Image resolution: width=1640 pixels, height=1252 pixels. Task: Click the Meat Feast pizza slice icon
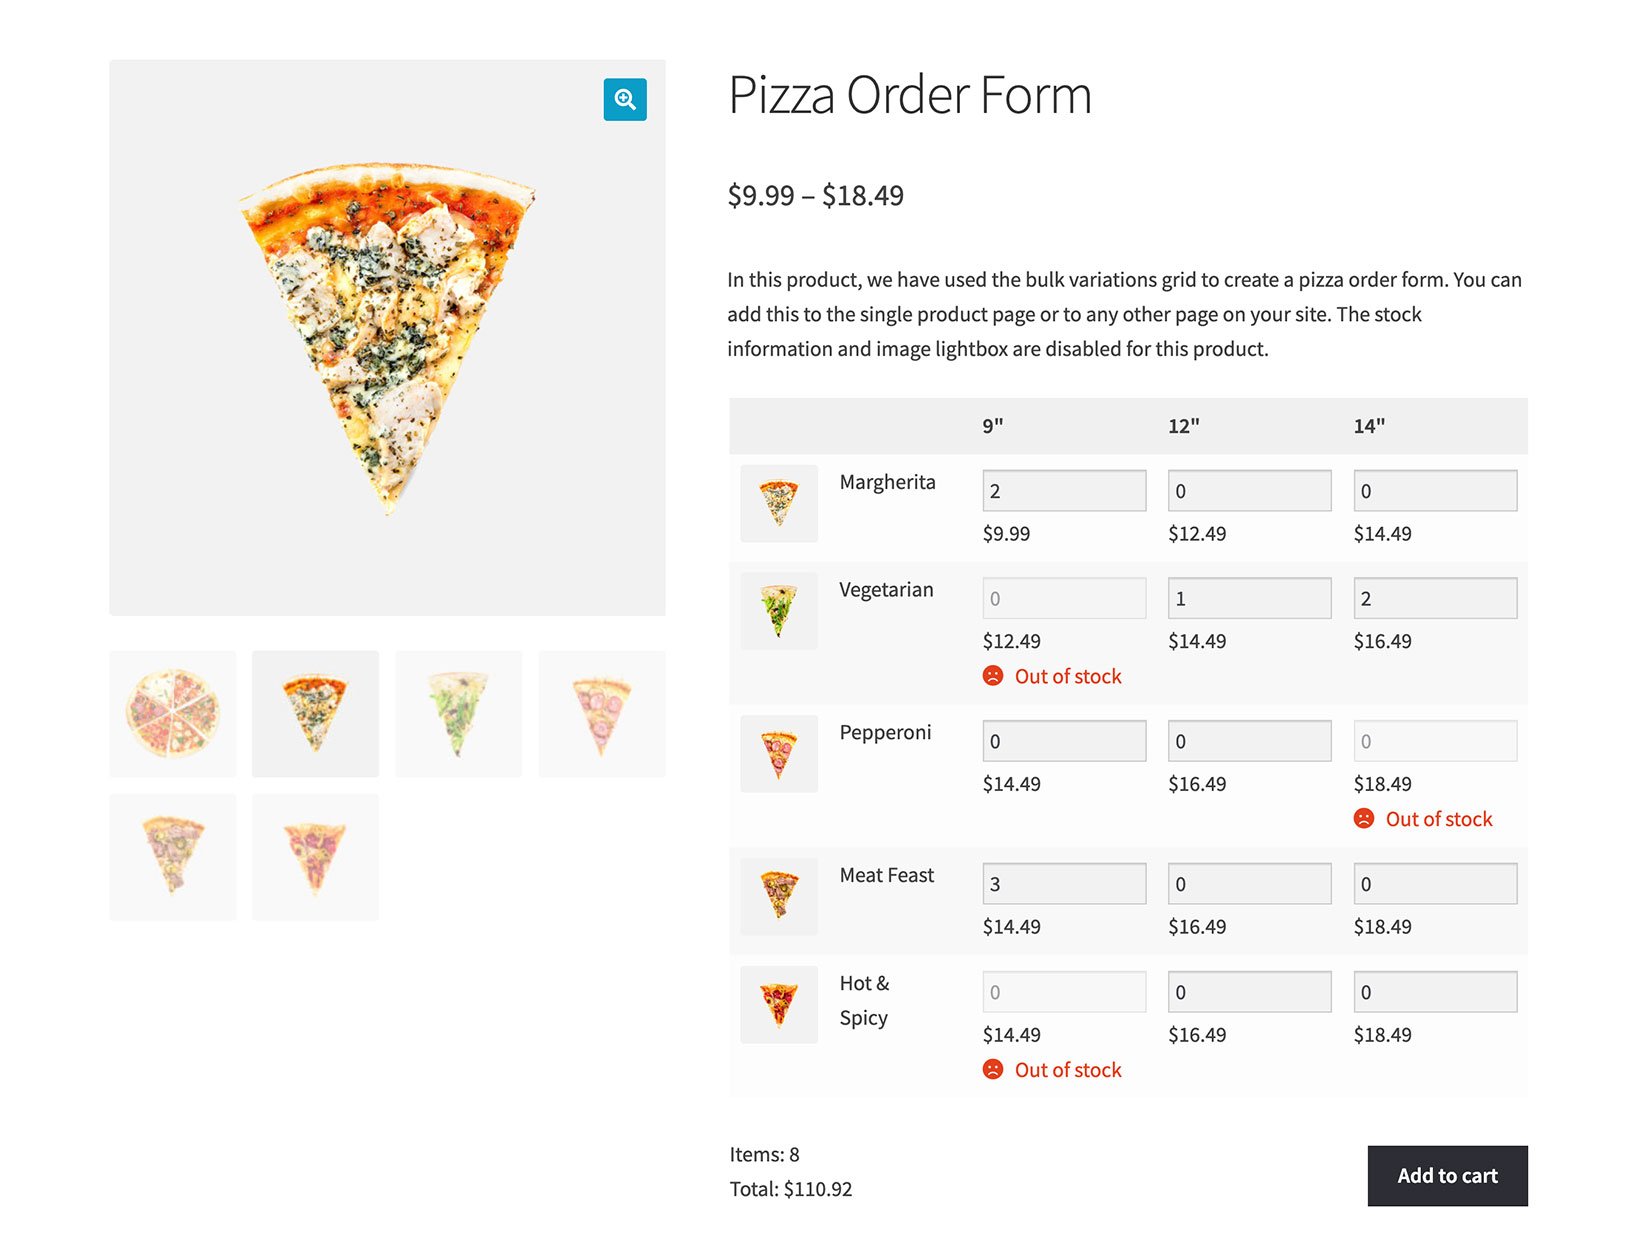778,896
